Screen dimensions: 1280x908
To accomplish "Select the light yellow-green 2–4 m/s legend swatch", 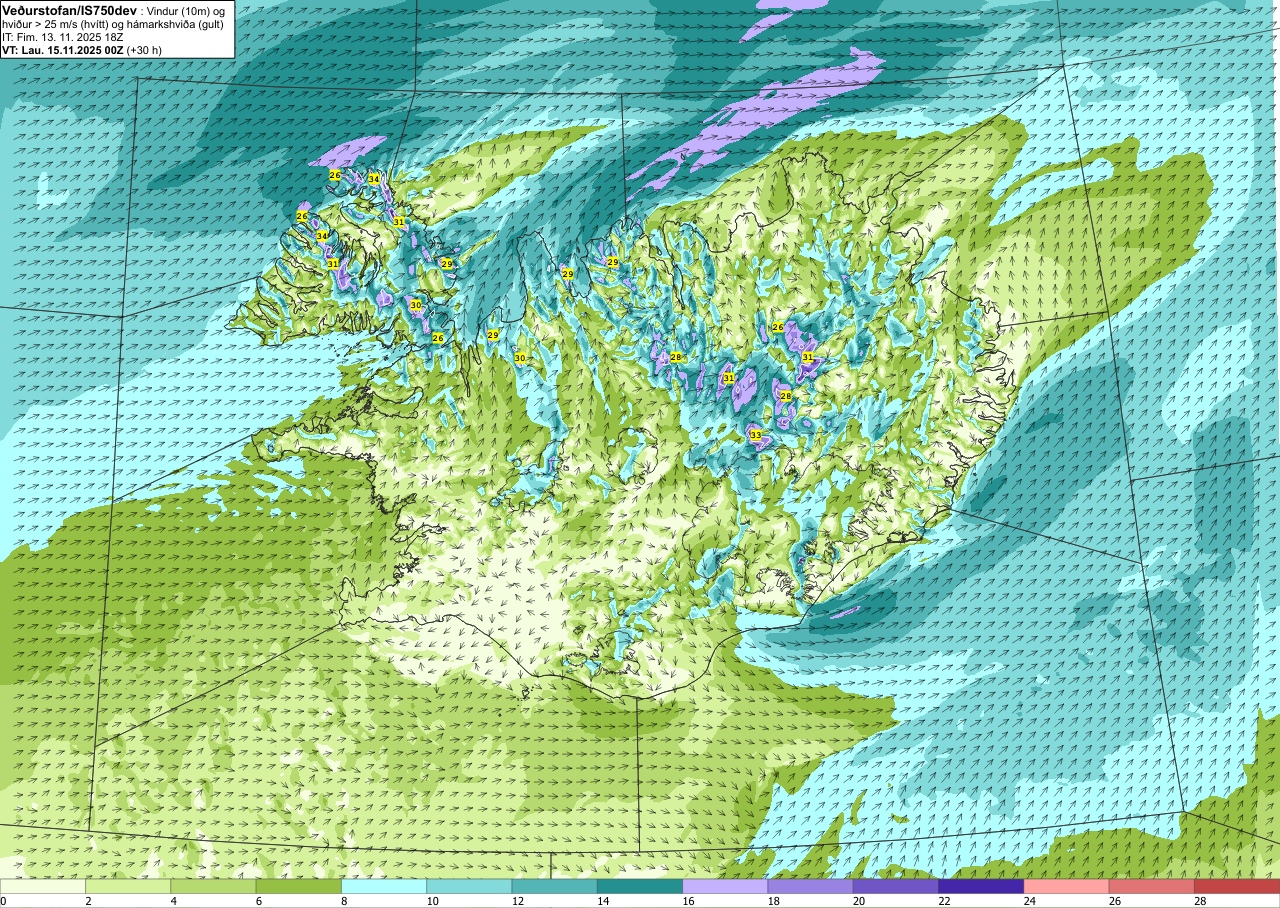I will pos(128,886).
